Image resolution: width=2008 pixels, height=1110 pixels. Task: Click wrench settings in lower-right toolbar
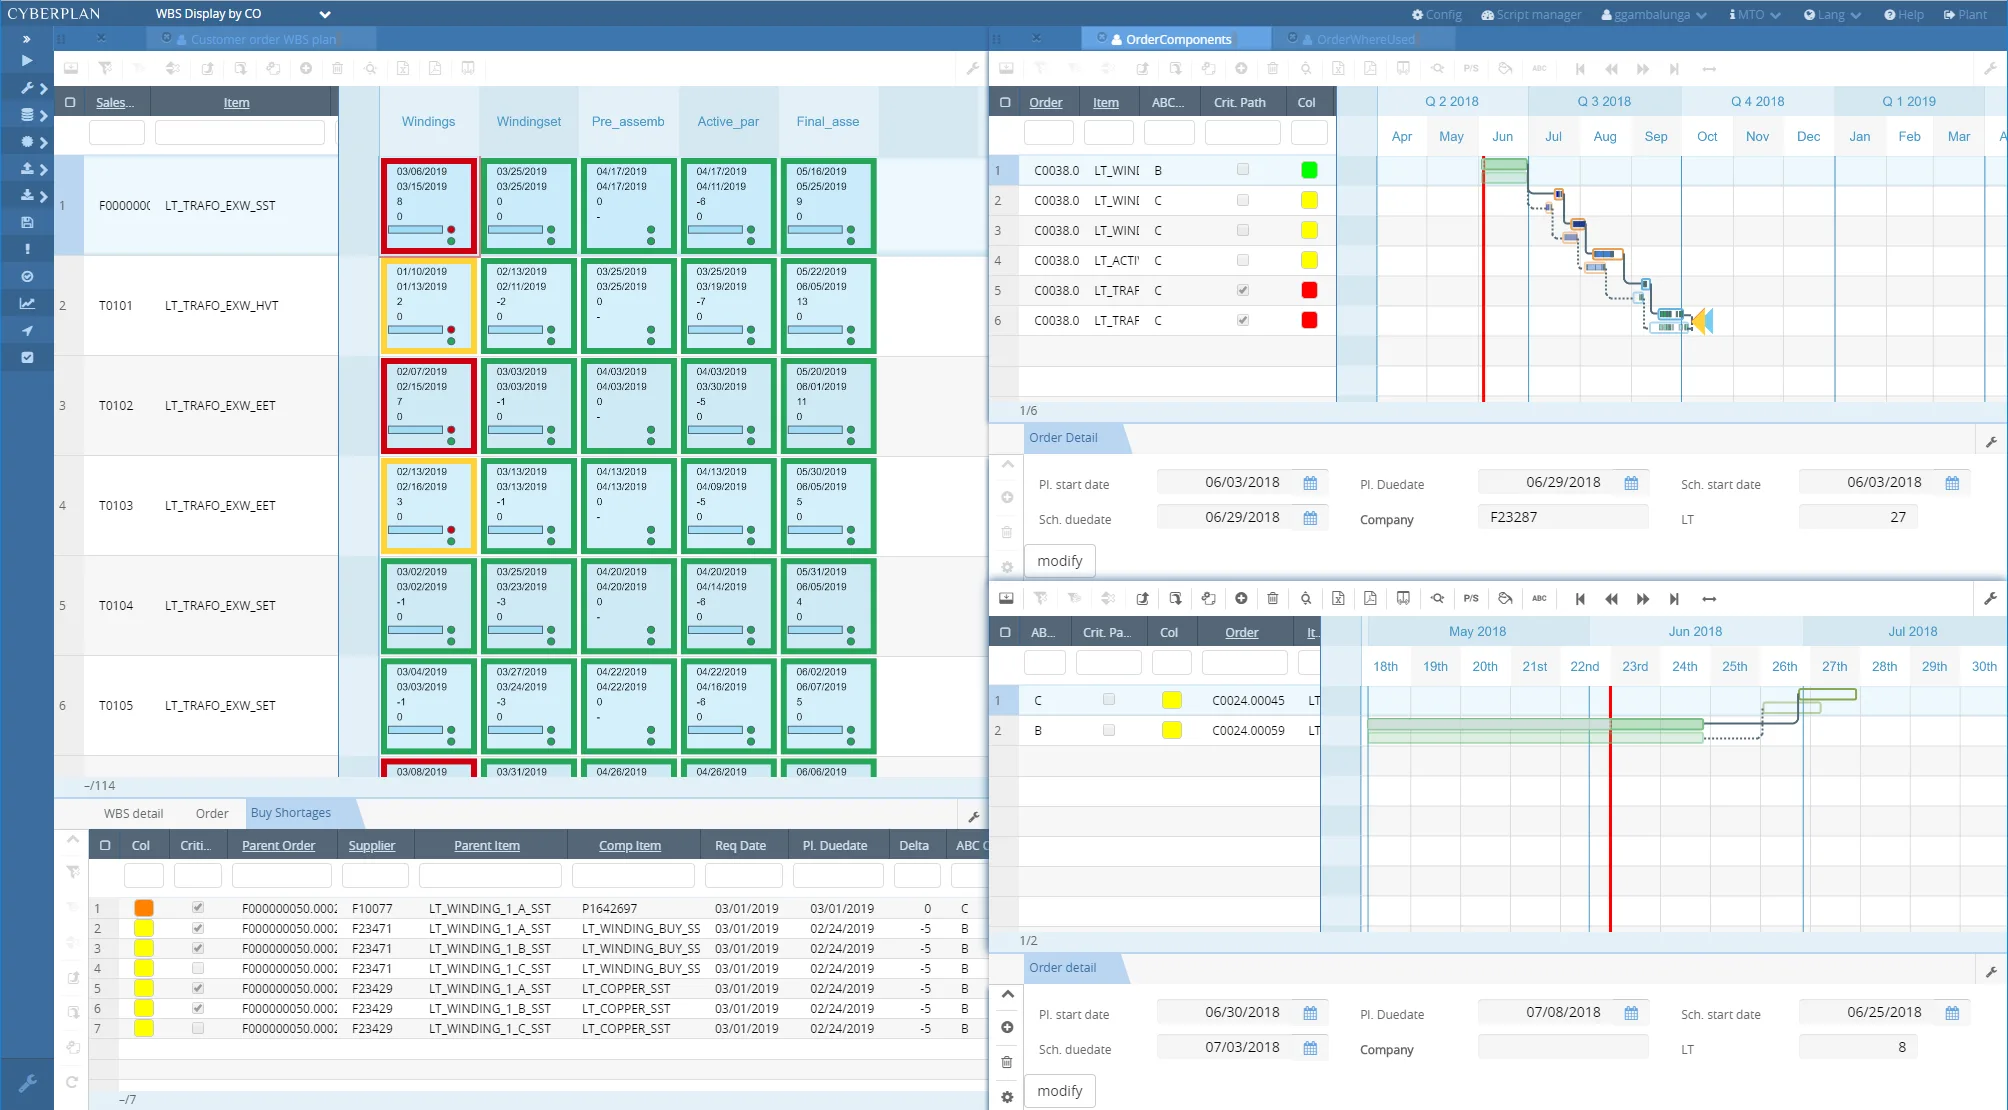[1990, 599]
